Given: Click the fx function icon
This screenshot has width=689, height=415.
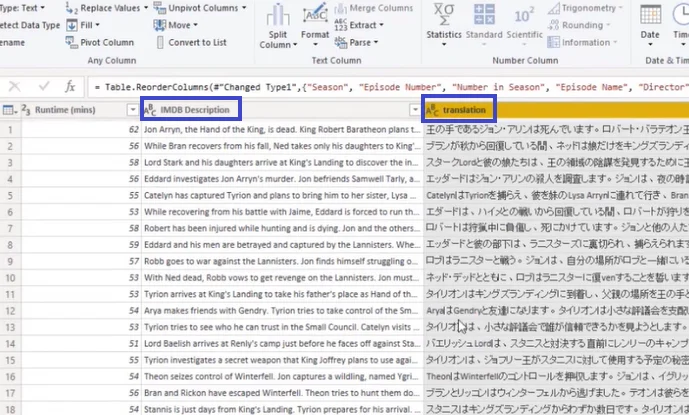Looking at the screenshot, I should [x=70, y=87].
